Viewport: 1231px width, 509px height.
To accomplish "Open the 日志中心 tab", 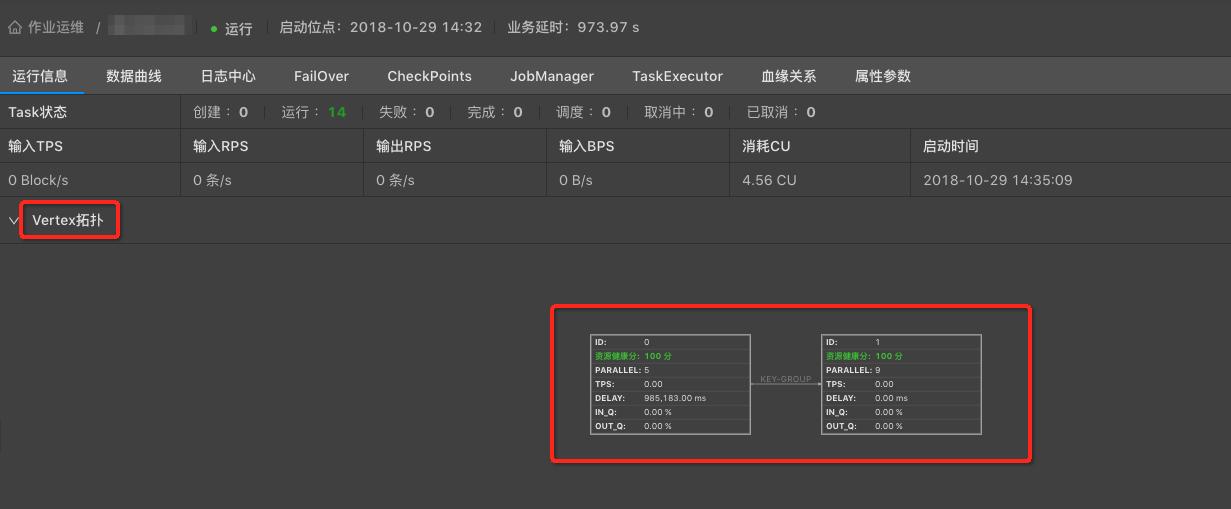I will coord(228,76).
